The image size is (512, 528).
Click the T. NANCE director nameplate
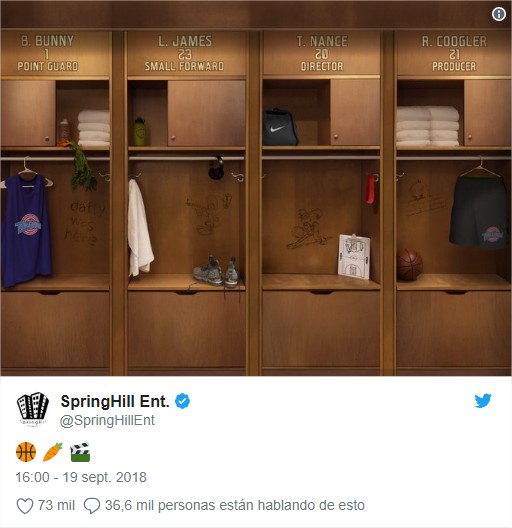322,53
